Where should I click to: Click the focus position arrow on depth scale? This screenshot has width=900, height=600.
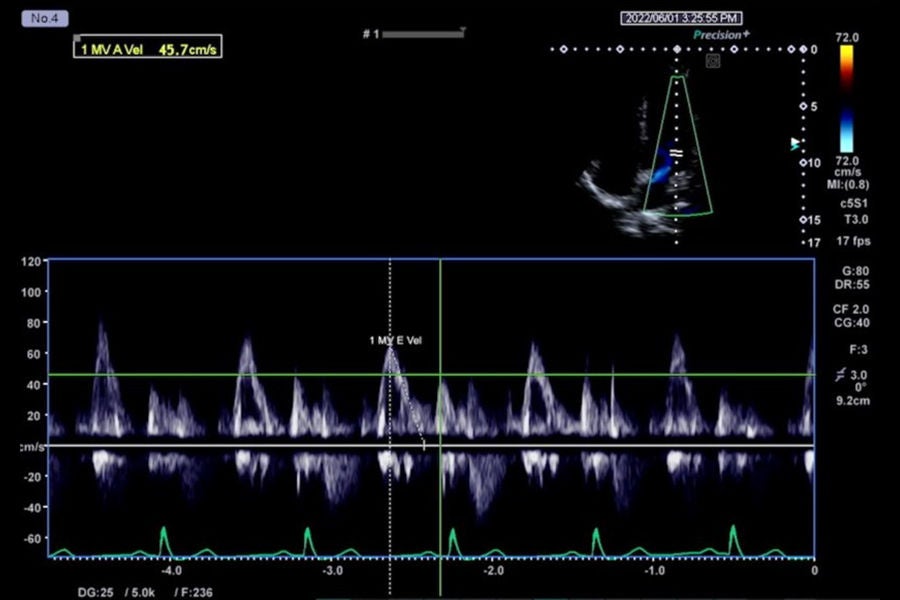(795, 144)
